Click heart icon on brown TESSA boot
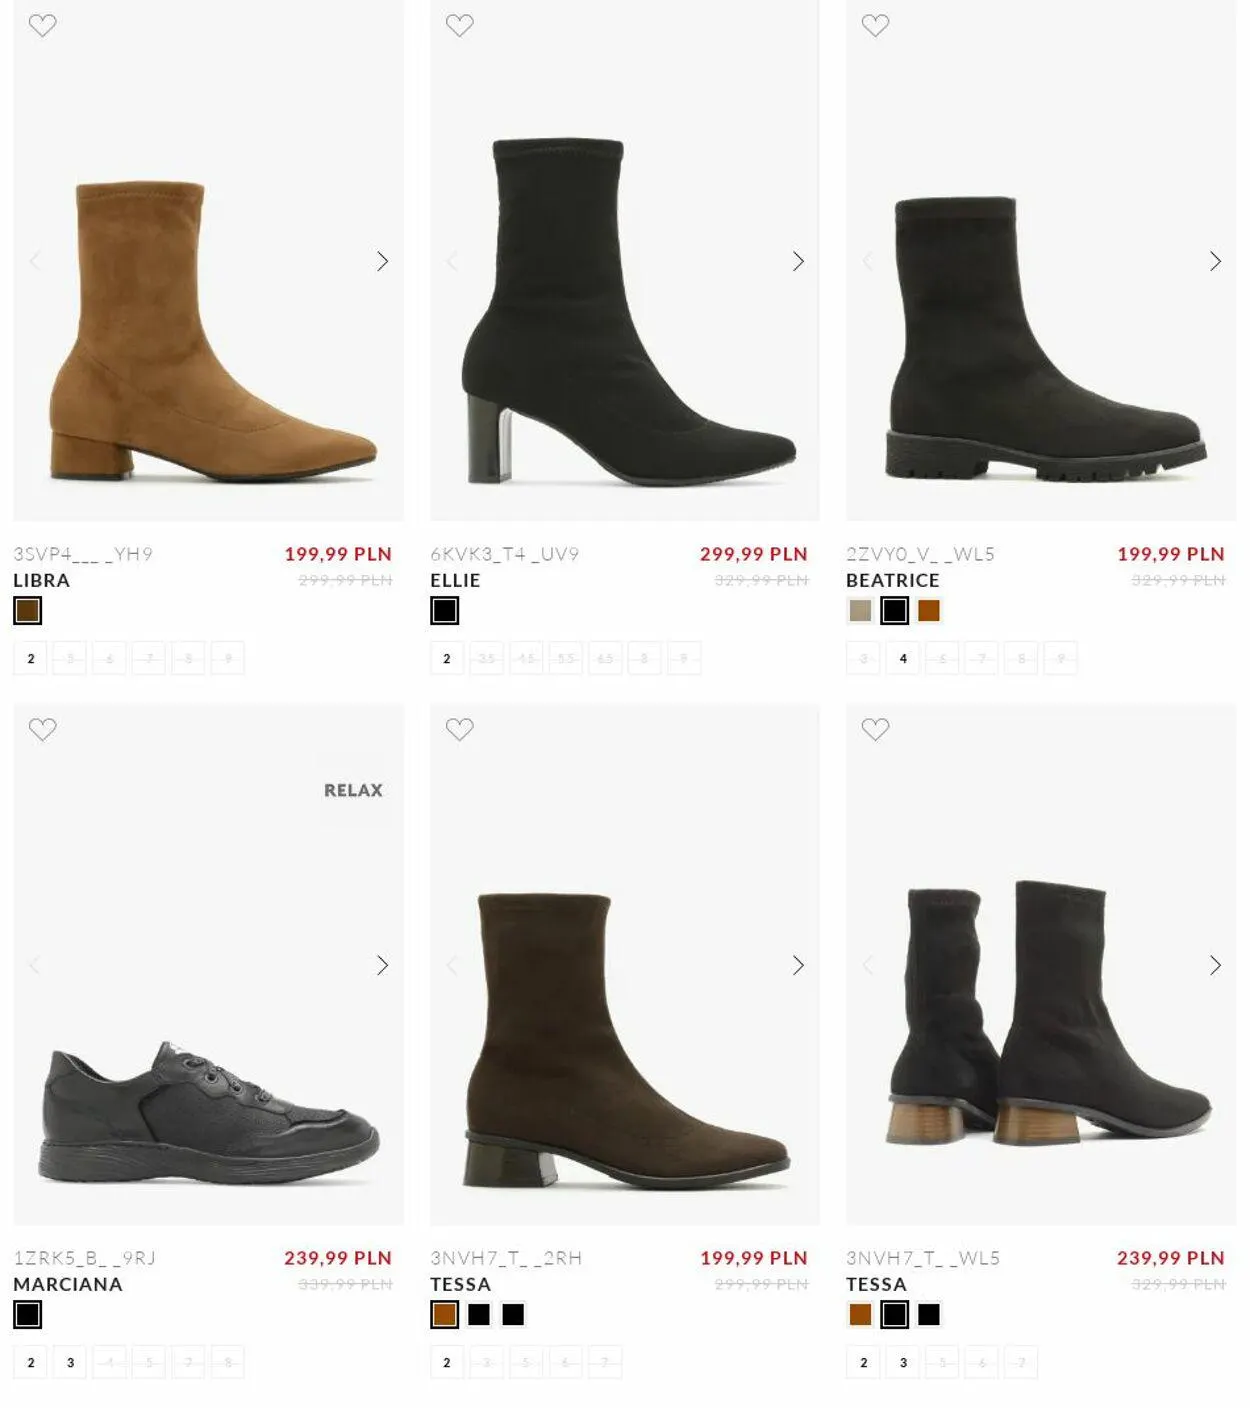Viewport: 1250px width, 1408px height. [459, 729]
